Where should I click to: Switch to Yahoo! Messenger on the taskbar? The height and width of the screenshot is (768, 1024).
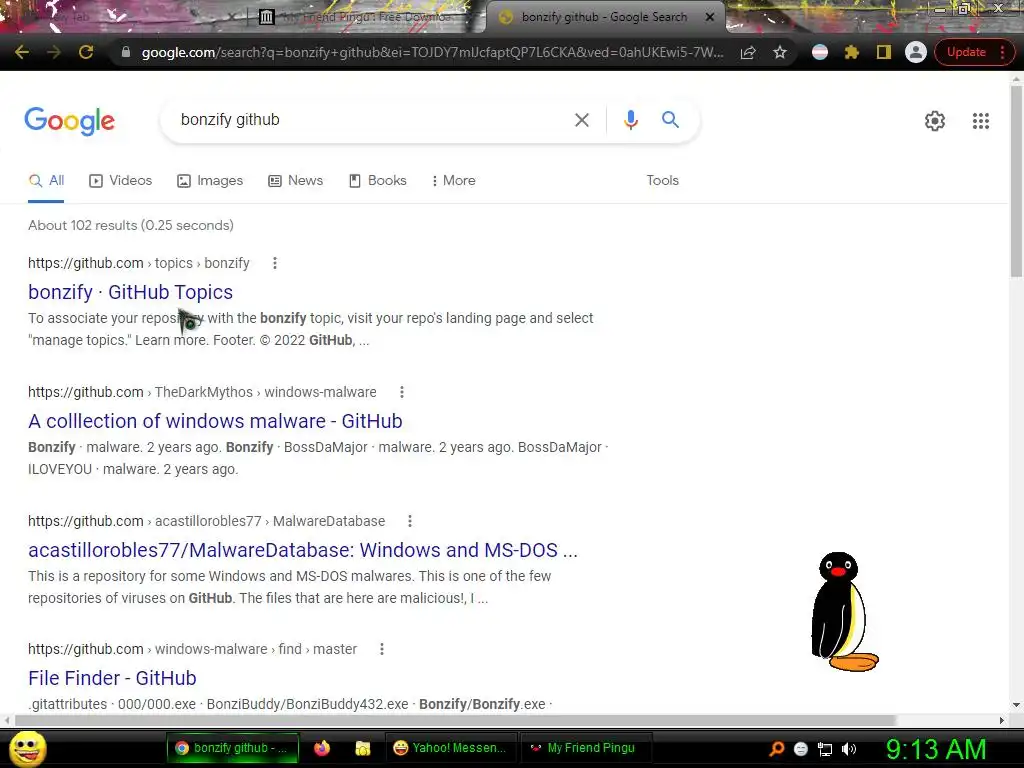point(451,748)
